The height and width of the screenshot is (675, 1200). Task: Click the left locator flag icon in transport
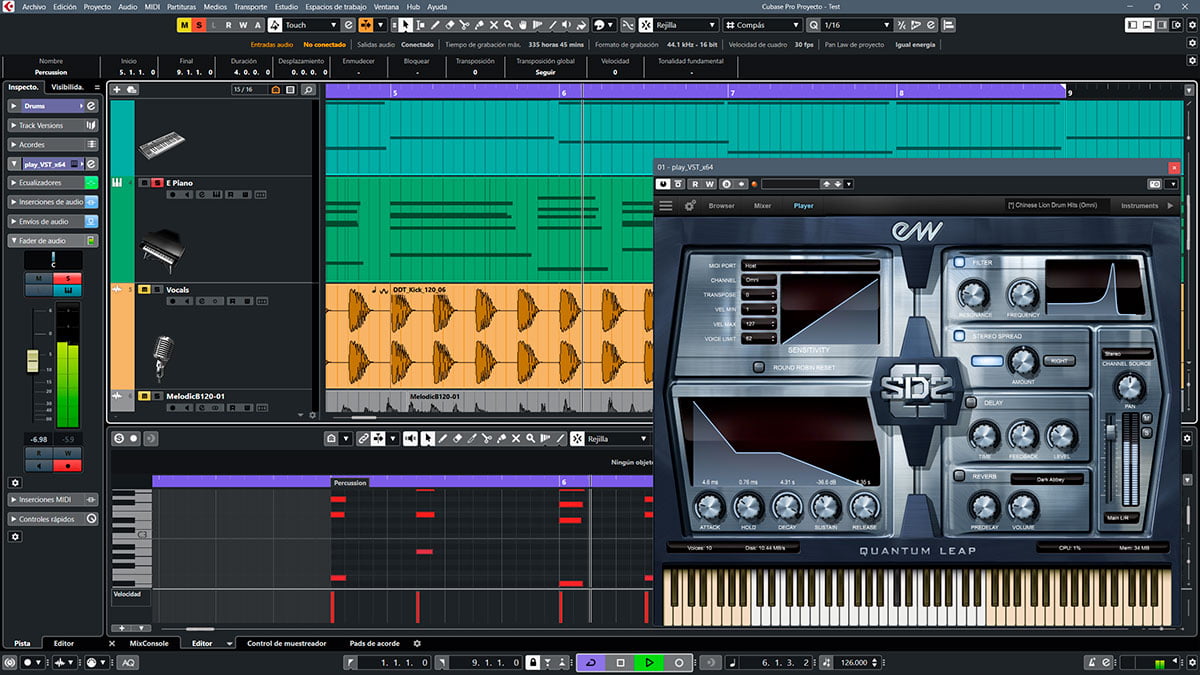(350, 662)
